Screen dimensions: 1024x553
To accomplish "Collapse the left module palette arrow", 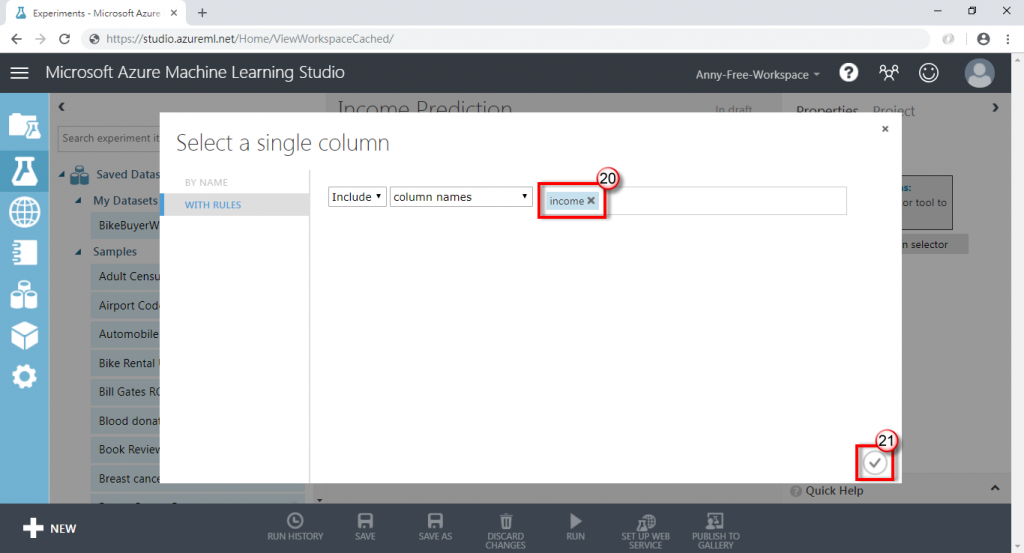I will 61,106.
